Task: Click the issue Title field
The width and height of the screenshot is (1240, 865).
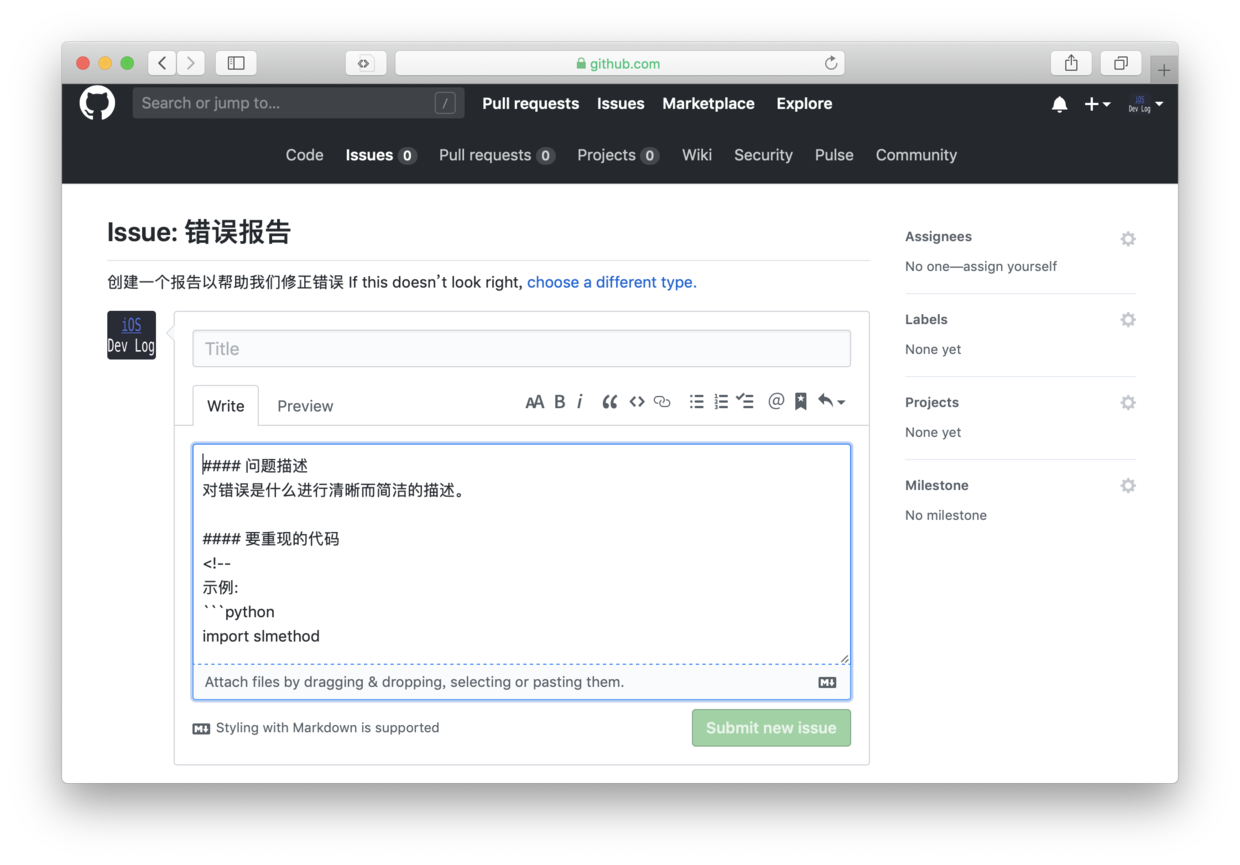Action: pyautogui.click(x=521, y=349)
